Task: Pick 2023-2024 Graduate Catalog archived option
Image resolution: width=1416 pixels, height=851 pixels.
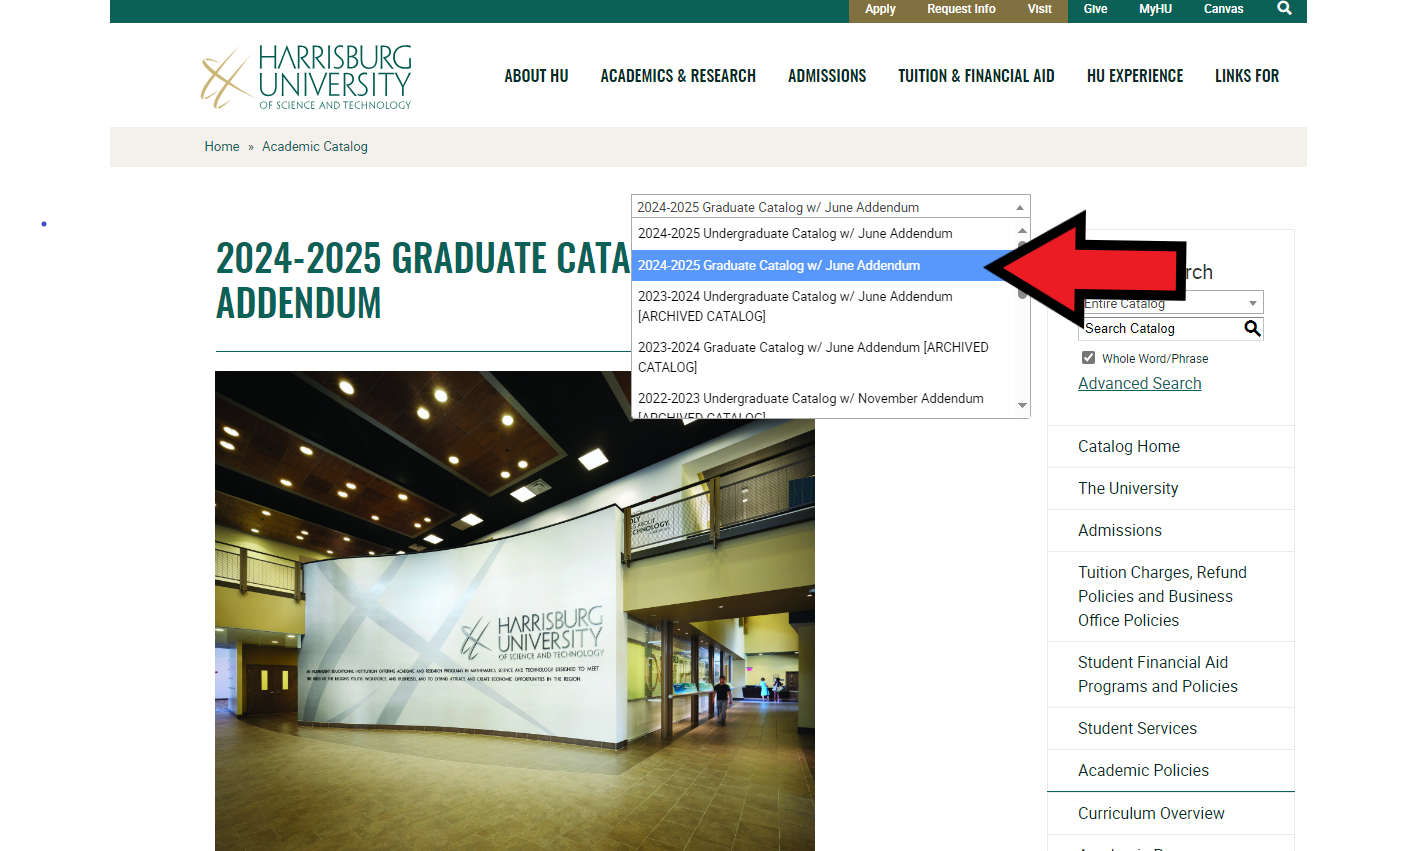Action: tap(824, 357)
